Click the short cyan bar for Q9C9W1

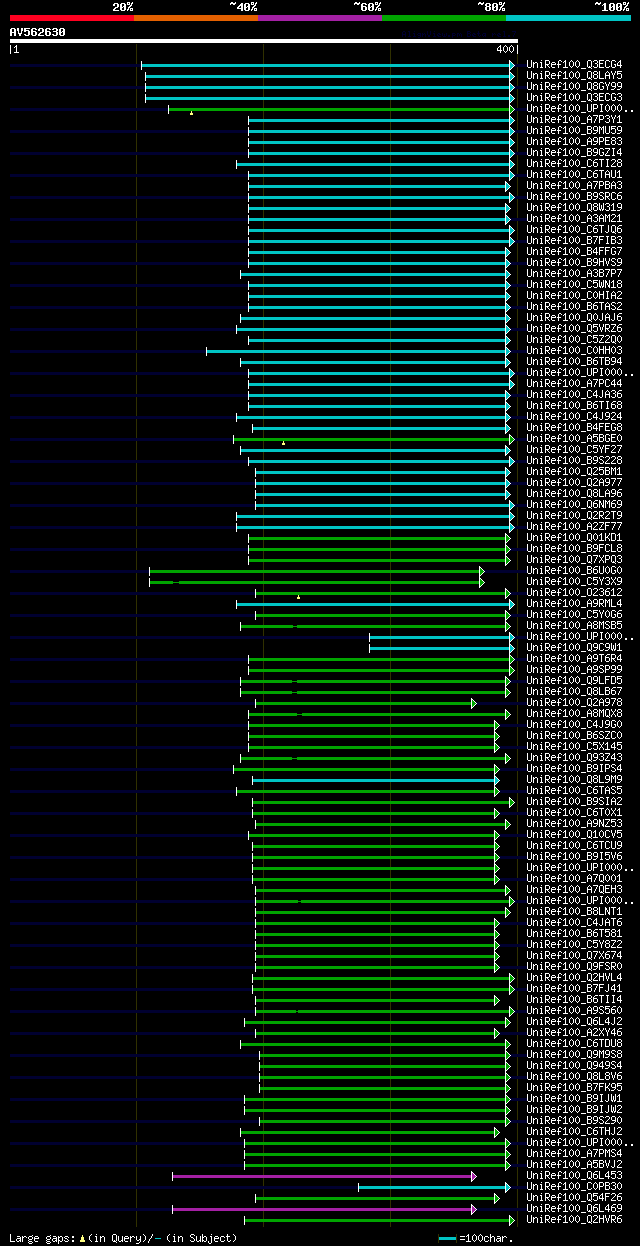(440, 648)
